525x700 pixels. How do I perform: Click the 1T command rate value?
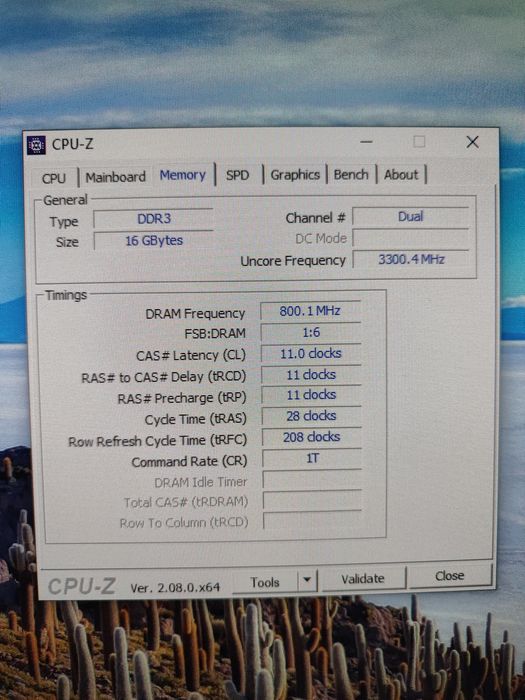312,458
